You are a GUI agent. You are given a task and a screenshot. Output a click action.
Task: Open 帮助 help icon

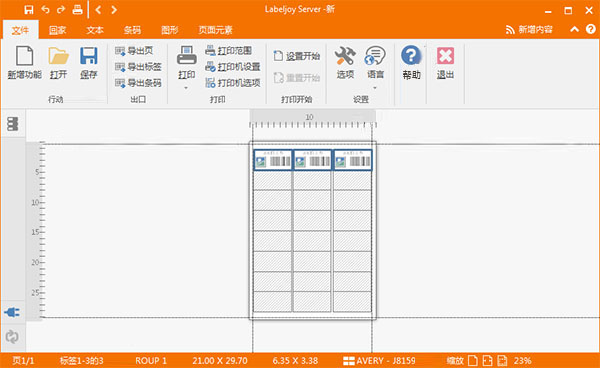(x=411, y=62)
